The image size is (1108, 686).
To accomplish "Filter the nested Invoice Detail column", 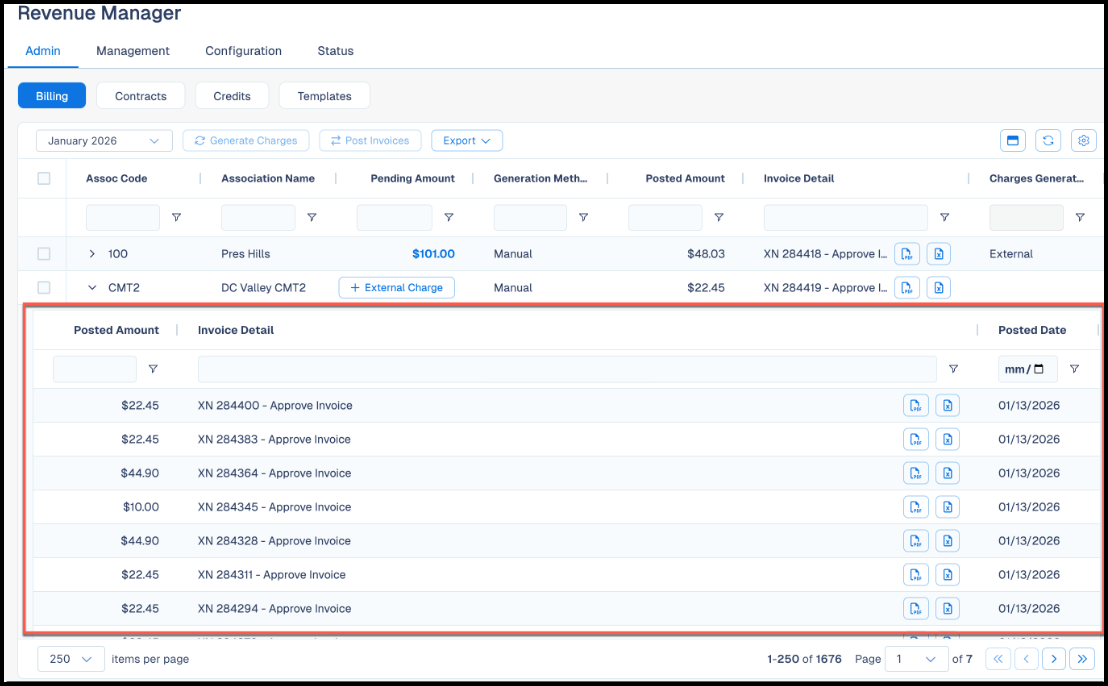I will (953, 369).
